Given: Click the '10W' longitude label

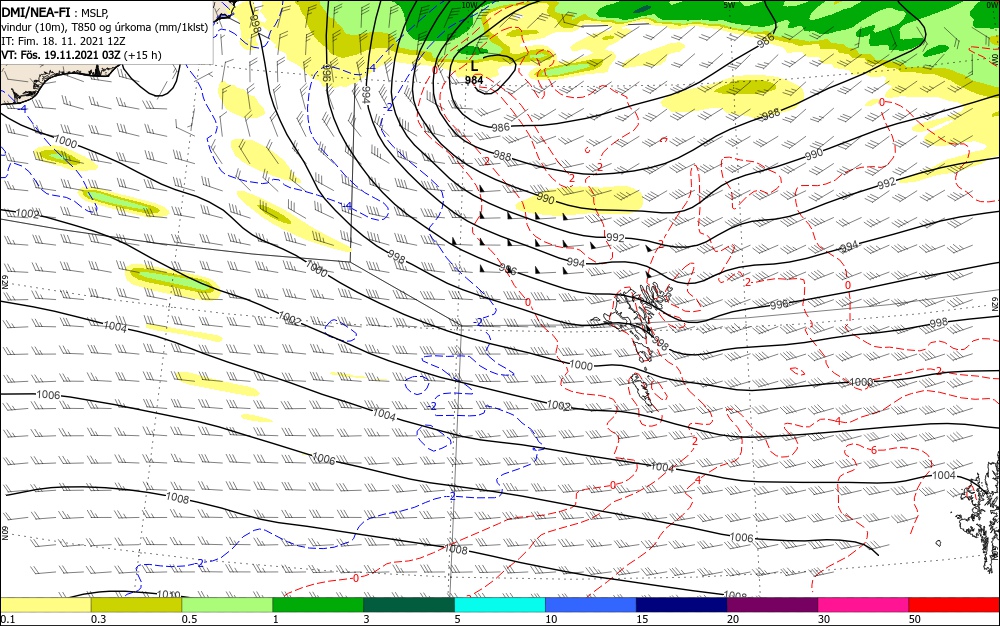Looking at the screenshot, I should [469, 5].
